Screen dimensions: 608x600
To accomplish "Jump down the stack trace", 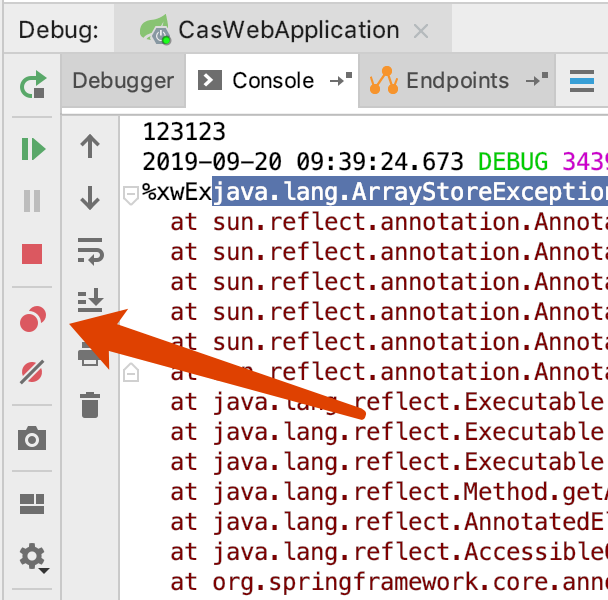I will pyautogui.click(x=90, y=198).
